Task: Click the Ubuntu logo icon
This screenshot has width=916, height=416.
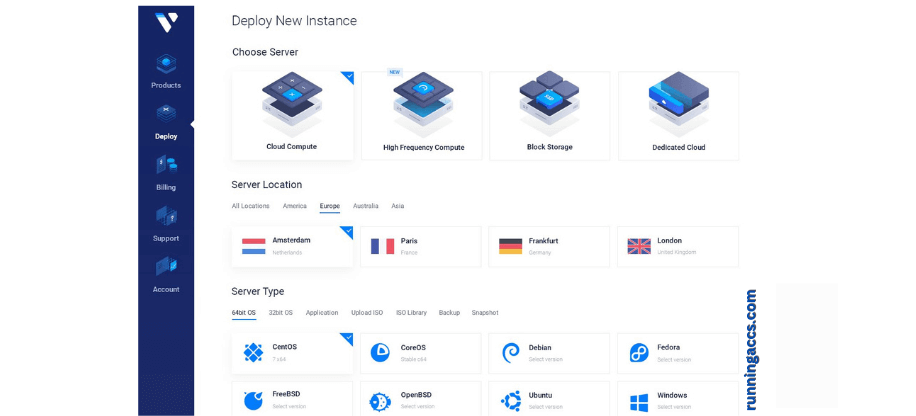Action: click(511, 401)
